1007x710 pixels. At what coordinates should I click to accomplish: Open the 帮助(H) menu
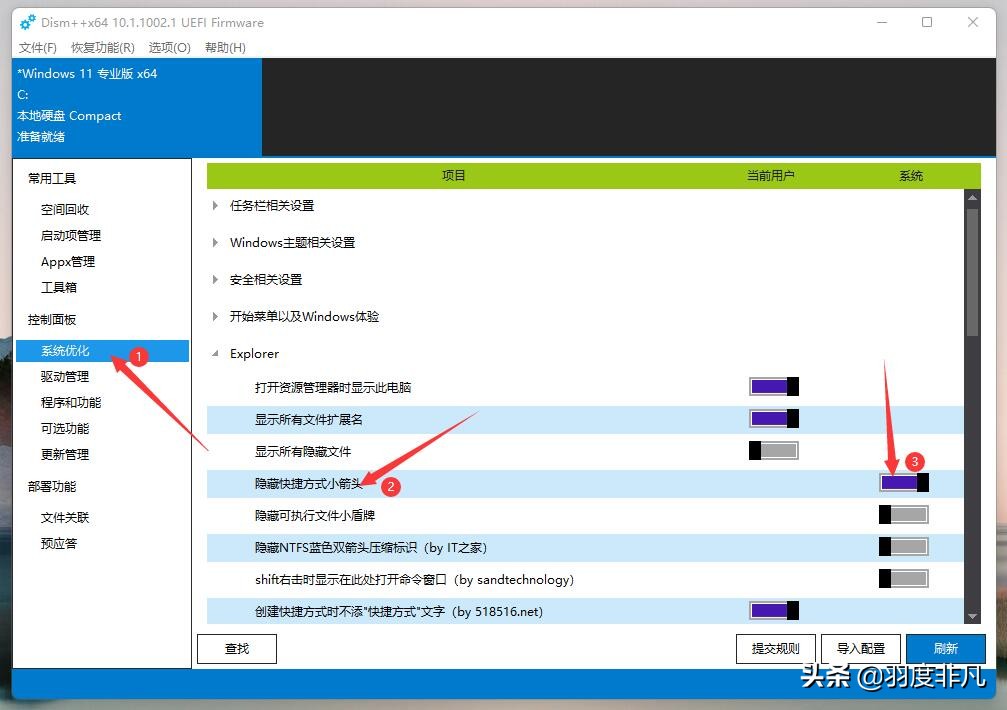point(224,47)
